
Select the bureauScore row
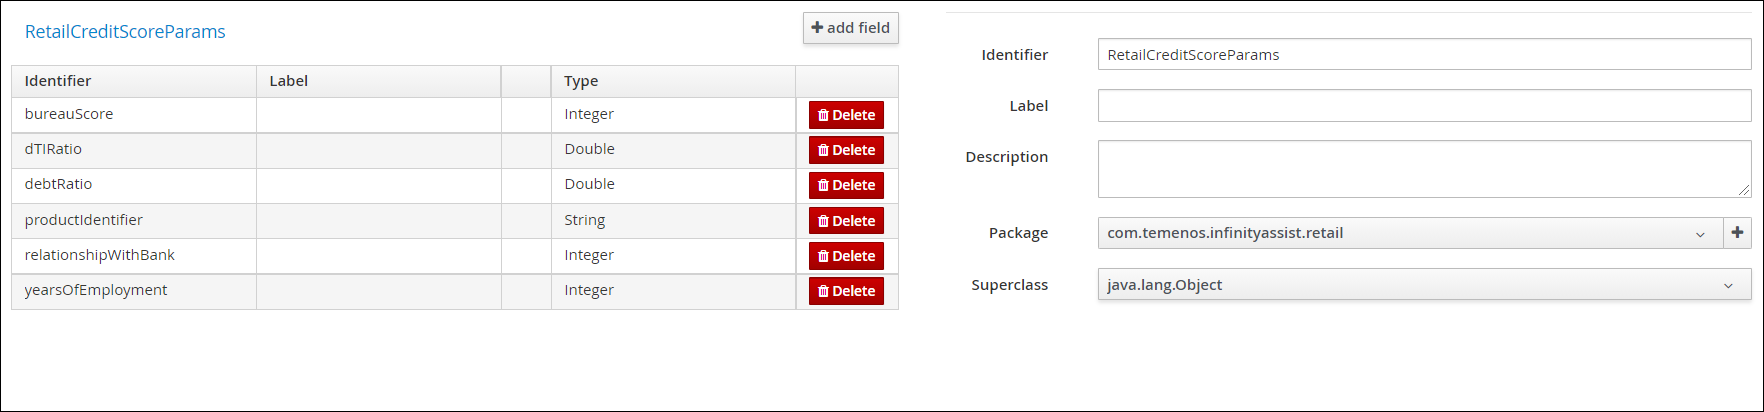coord(455,115)
